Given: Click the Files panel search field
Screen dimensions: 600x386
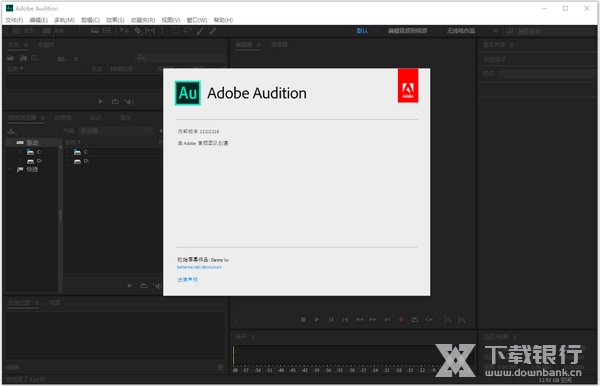Looking at the screenshot, I should [181, 58].
